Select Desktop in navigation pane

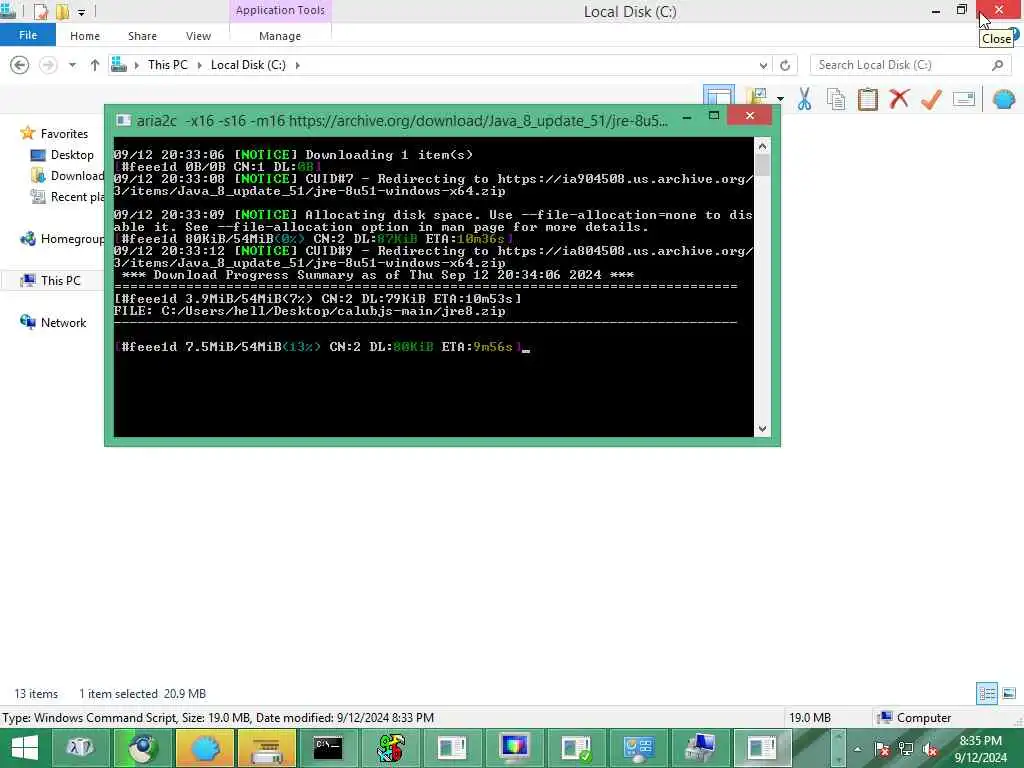63,155
